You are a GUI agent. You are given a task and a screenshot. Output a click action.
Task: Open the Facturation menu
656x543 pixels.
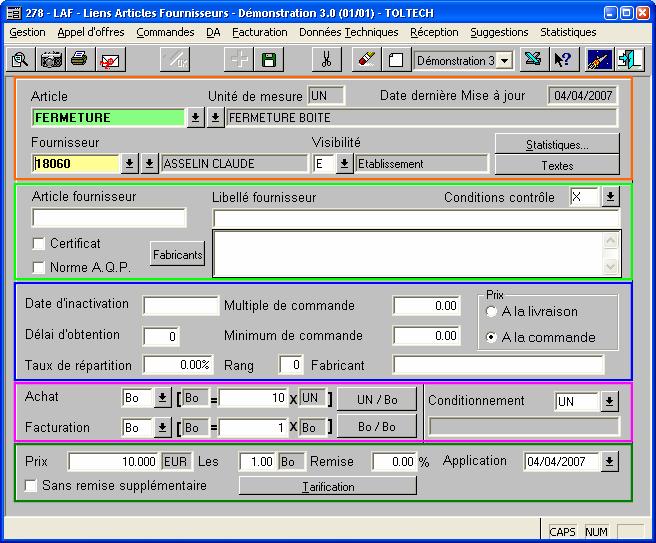259,32
